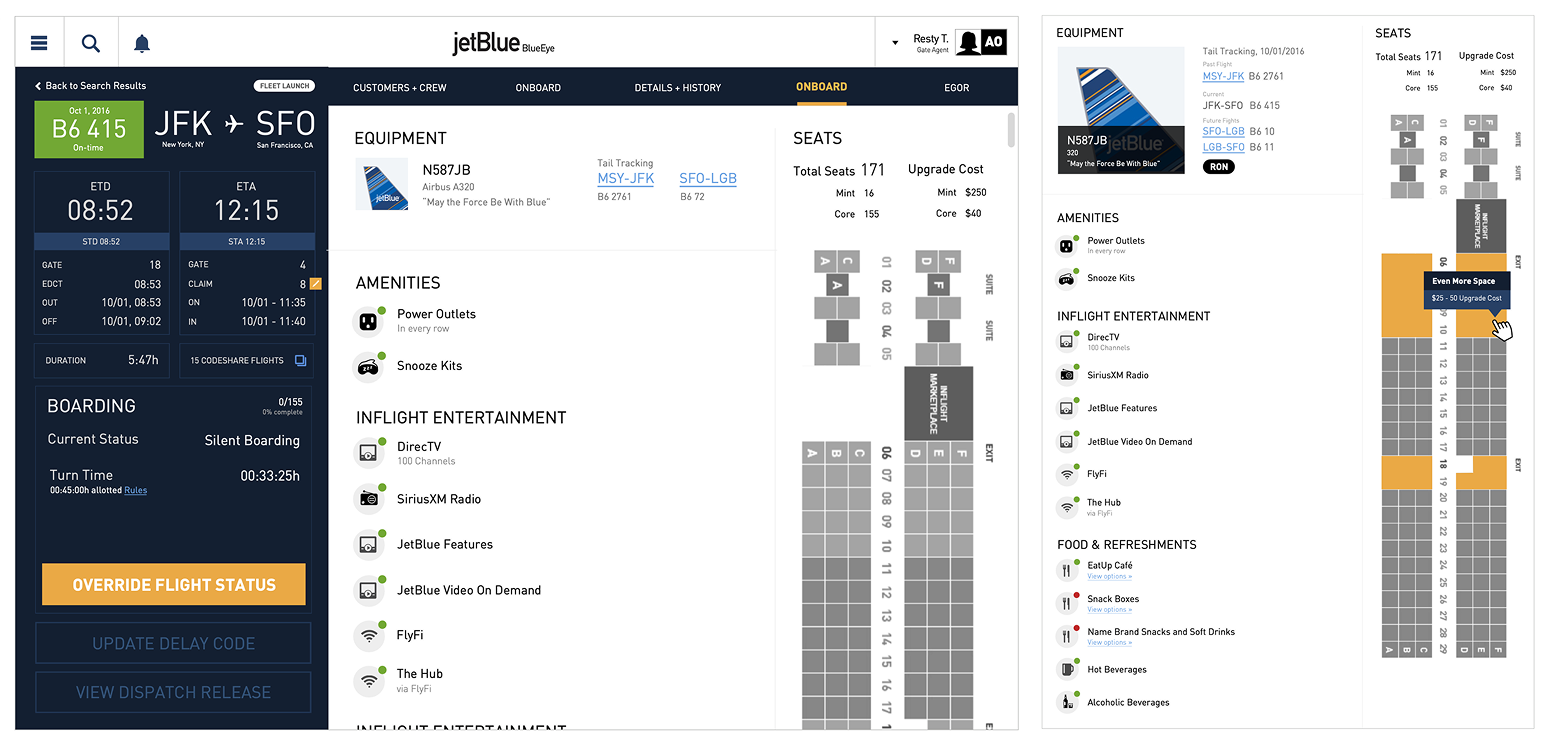This screenshot has width=1565, height=750.
Task: Click the small N587JB tail thumbnail in main window
Action: tap(381, 184)
